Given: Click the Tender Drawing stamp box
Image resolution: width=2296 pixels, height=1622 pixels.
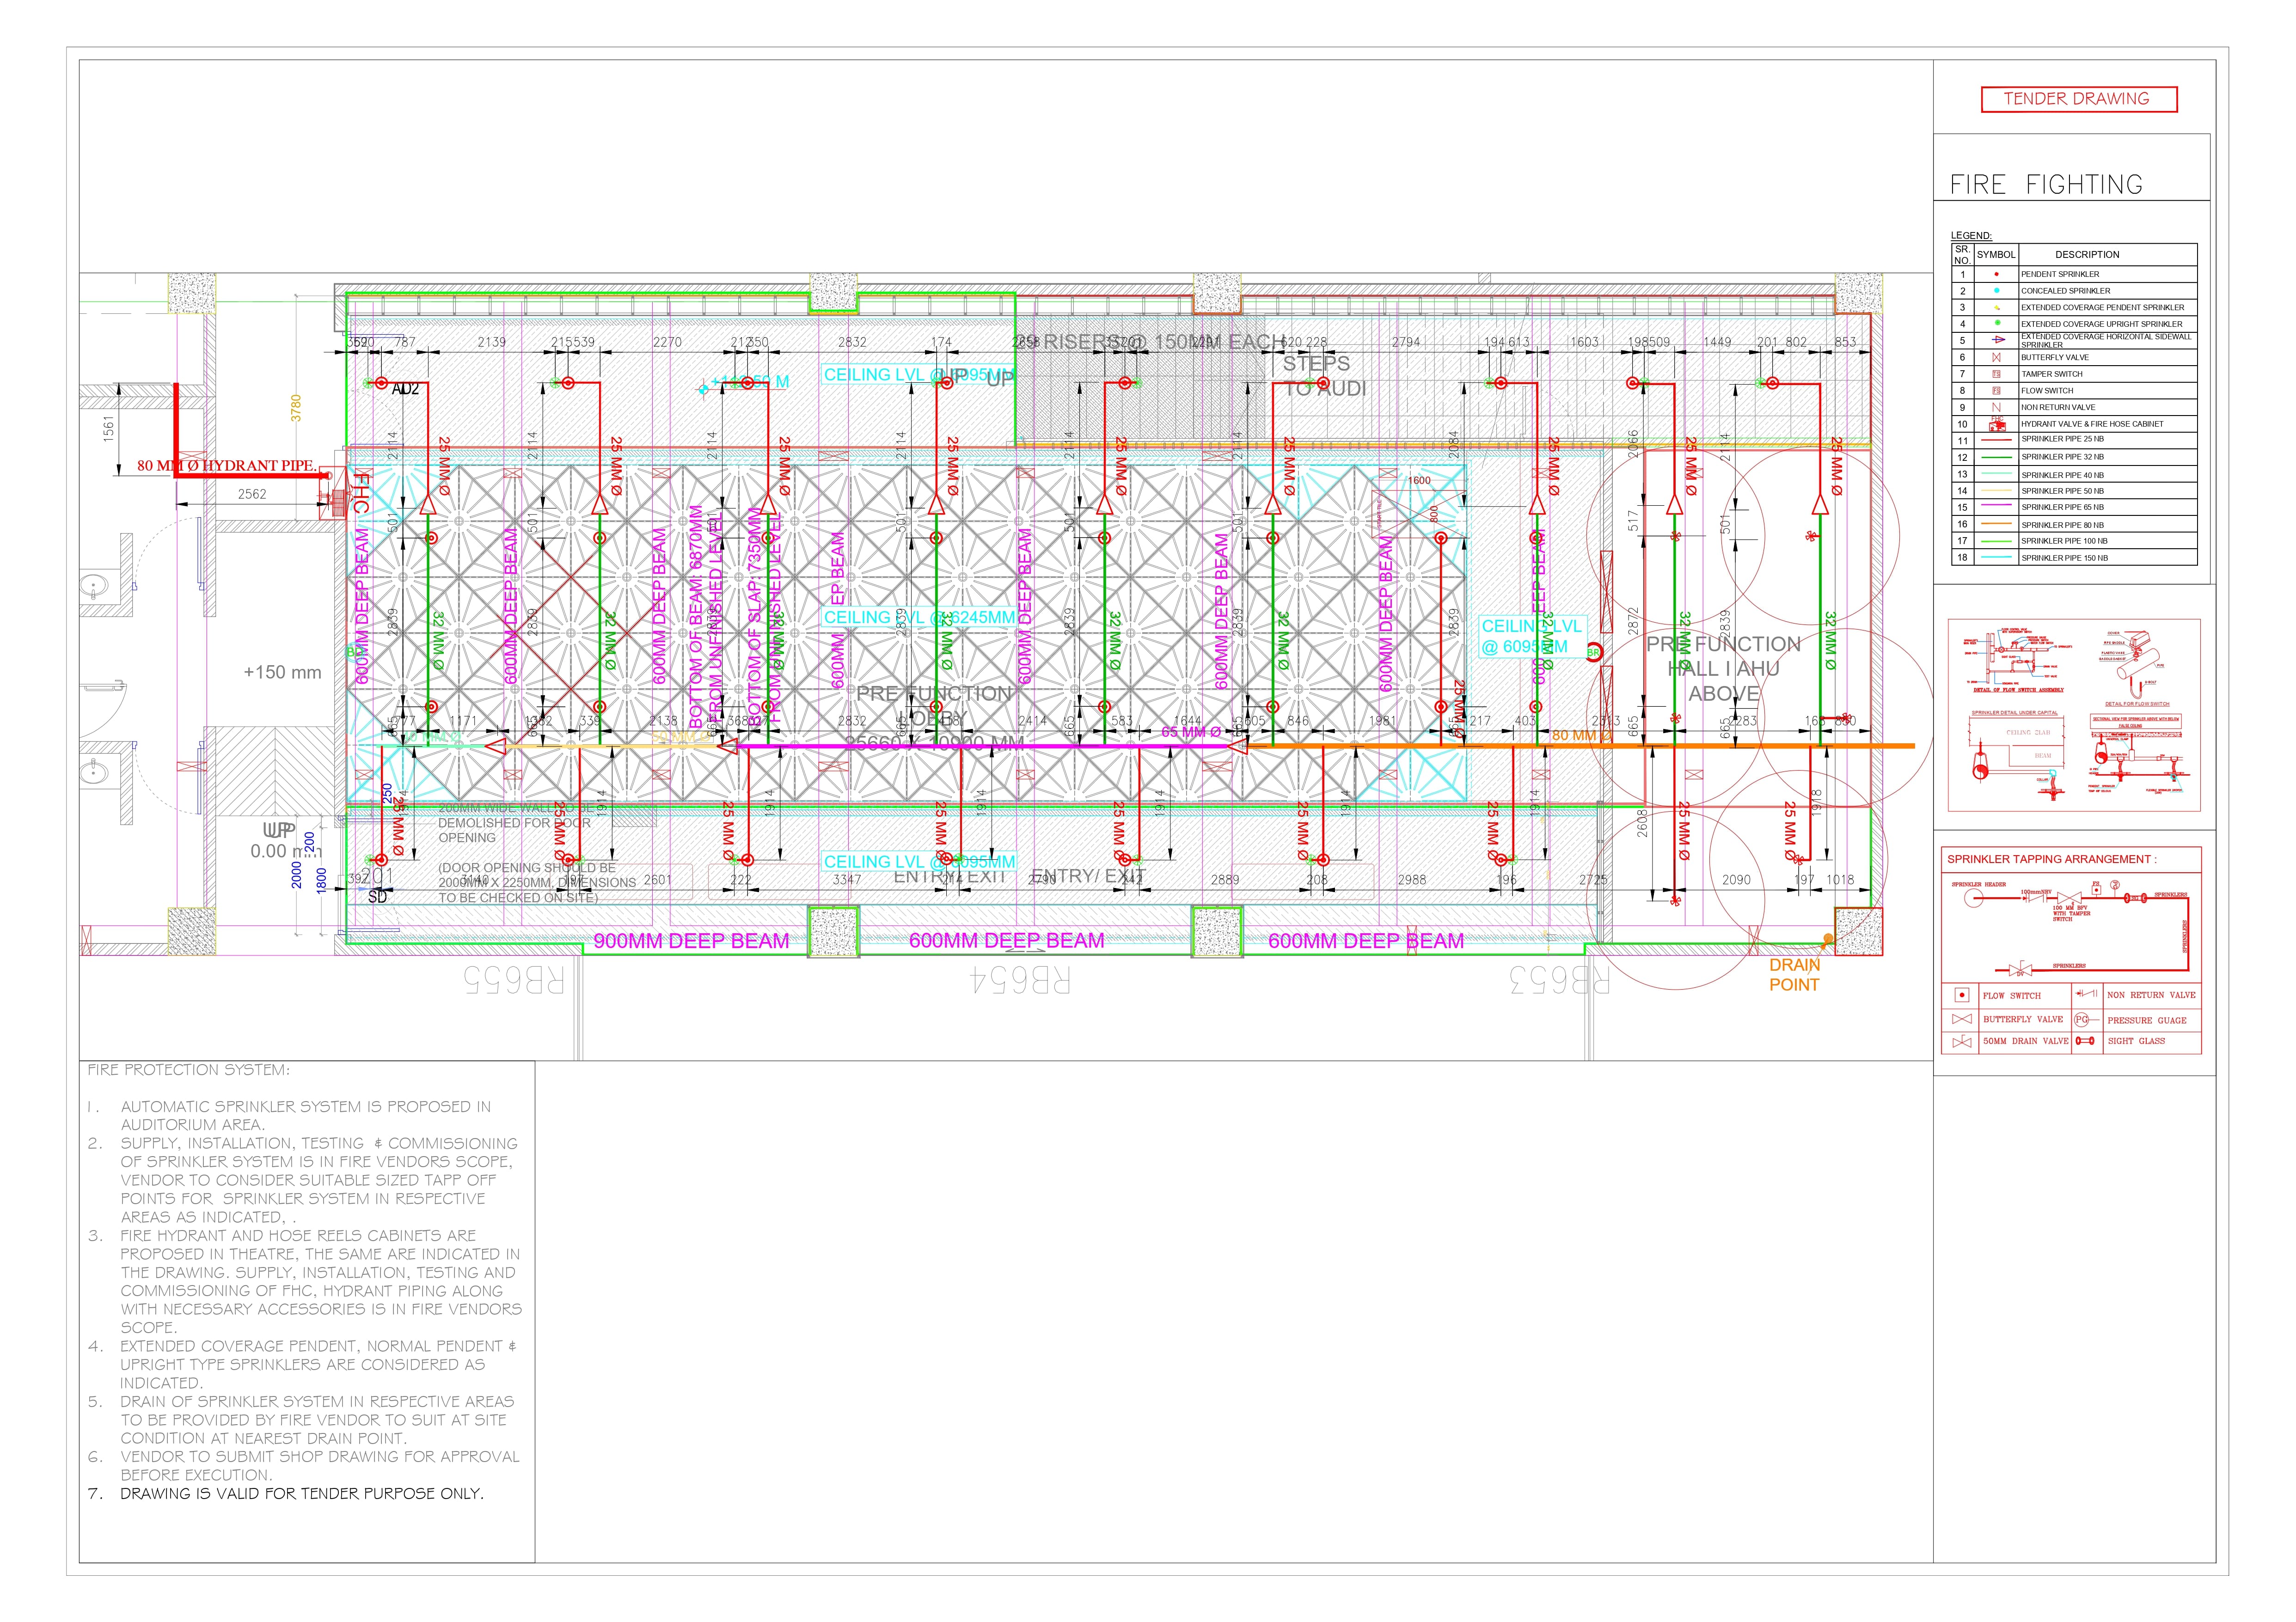Looking at the screenshot, I should [x=2079, y=99].
